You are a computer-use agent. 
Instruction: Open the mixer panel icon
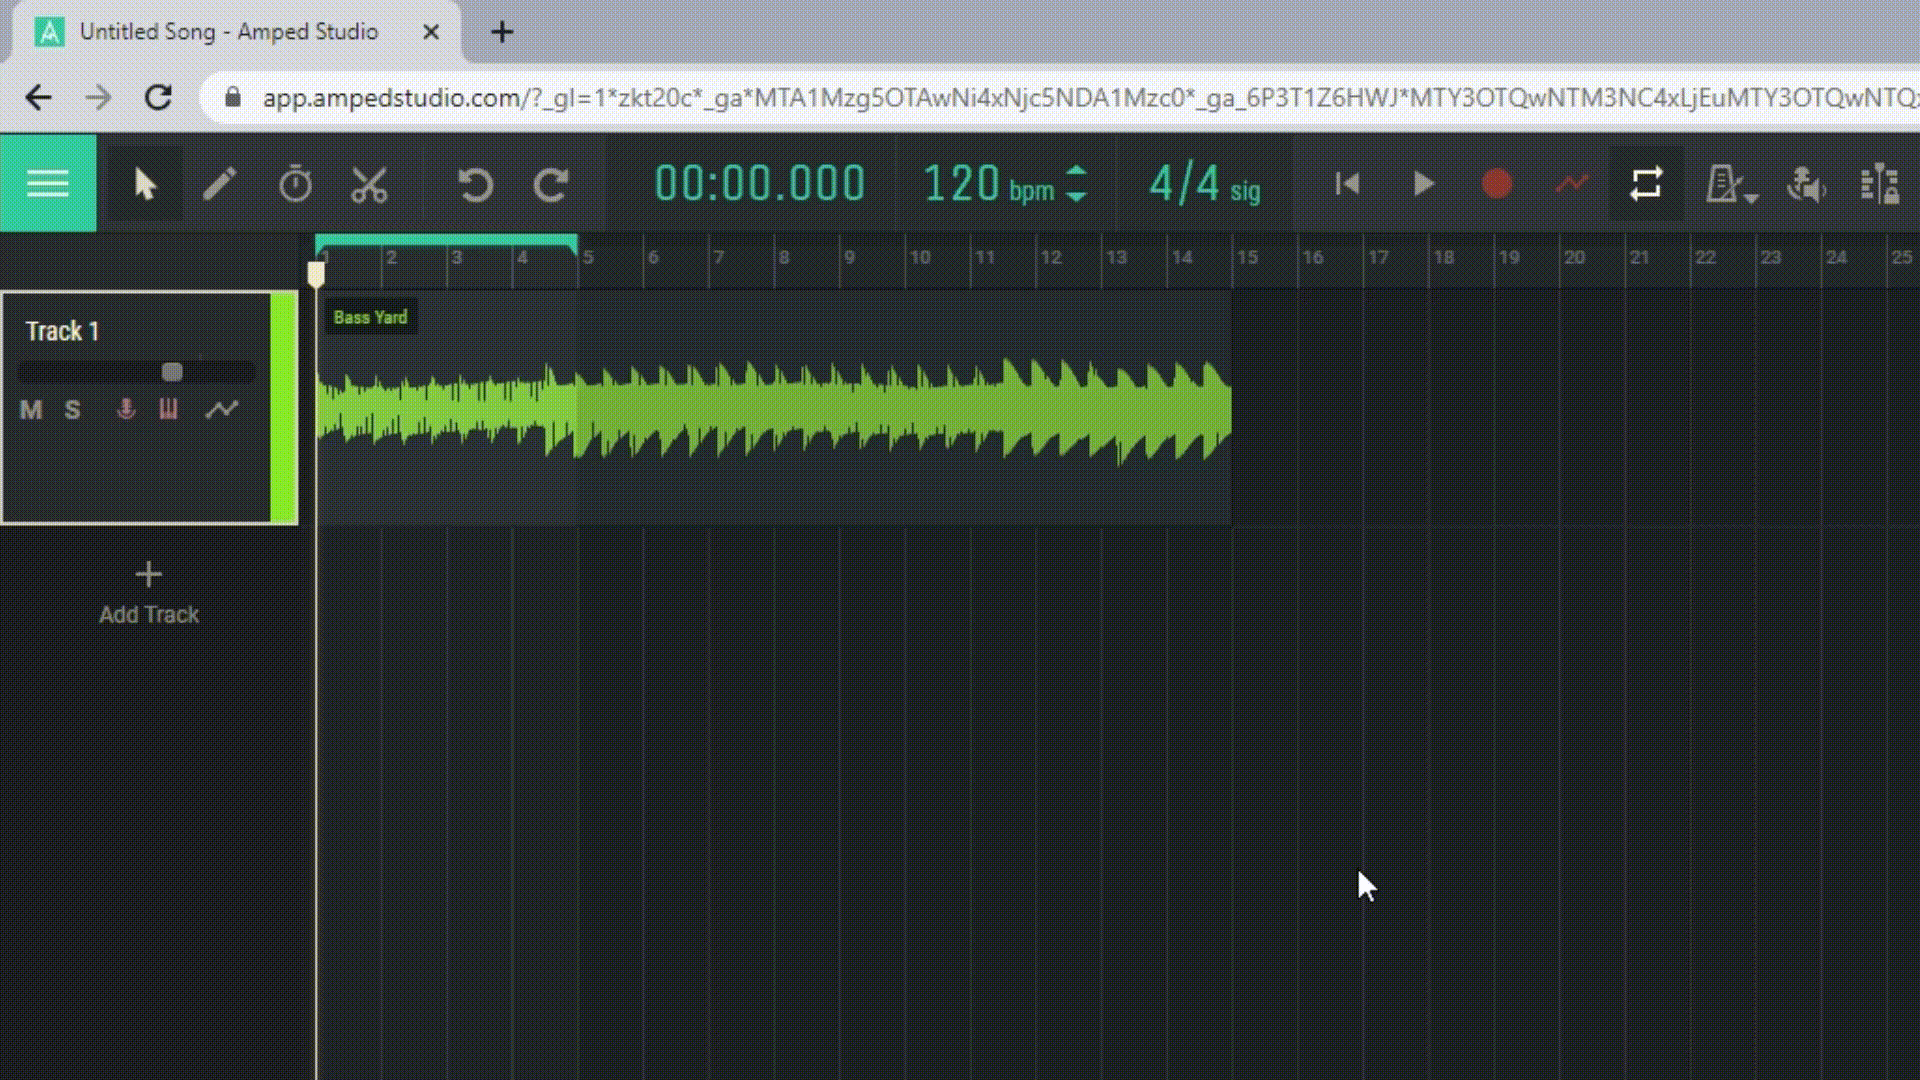[x=1881, y=183]
